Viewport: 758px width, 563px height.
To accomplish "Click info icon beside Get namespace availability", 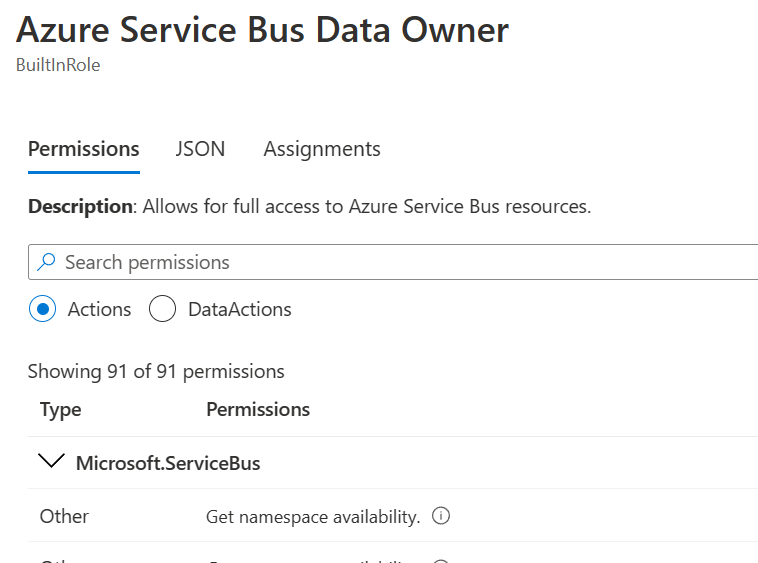I will point(440,516).
